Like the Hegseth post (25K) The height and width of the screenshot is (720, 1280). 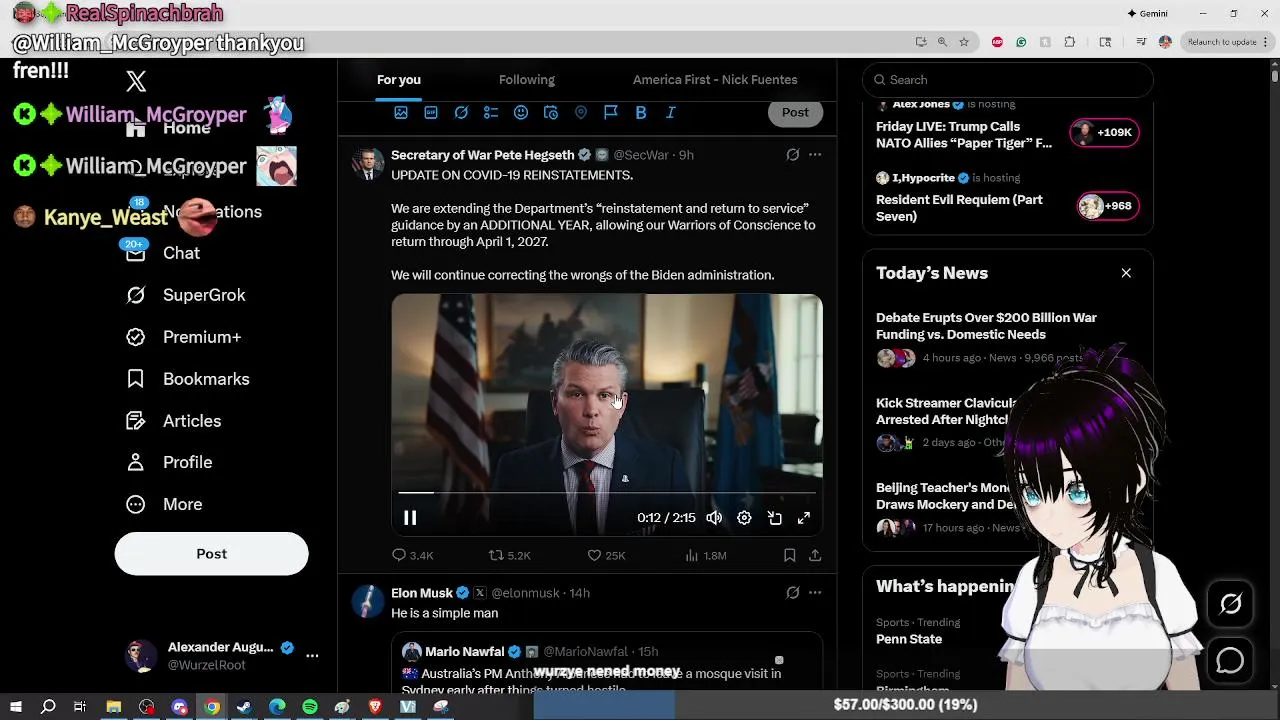[606, 555]
